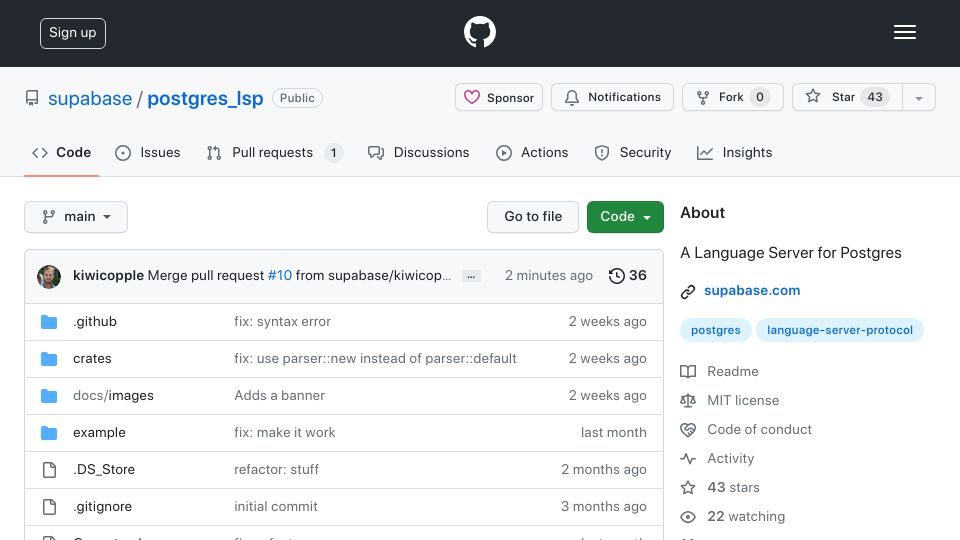Open the Security tab
The image size is (960, 540).
tap(633, 152)
